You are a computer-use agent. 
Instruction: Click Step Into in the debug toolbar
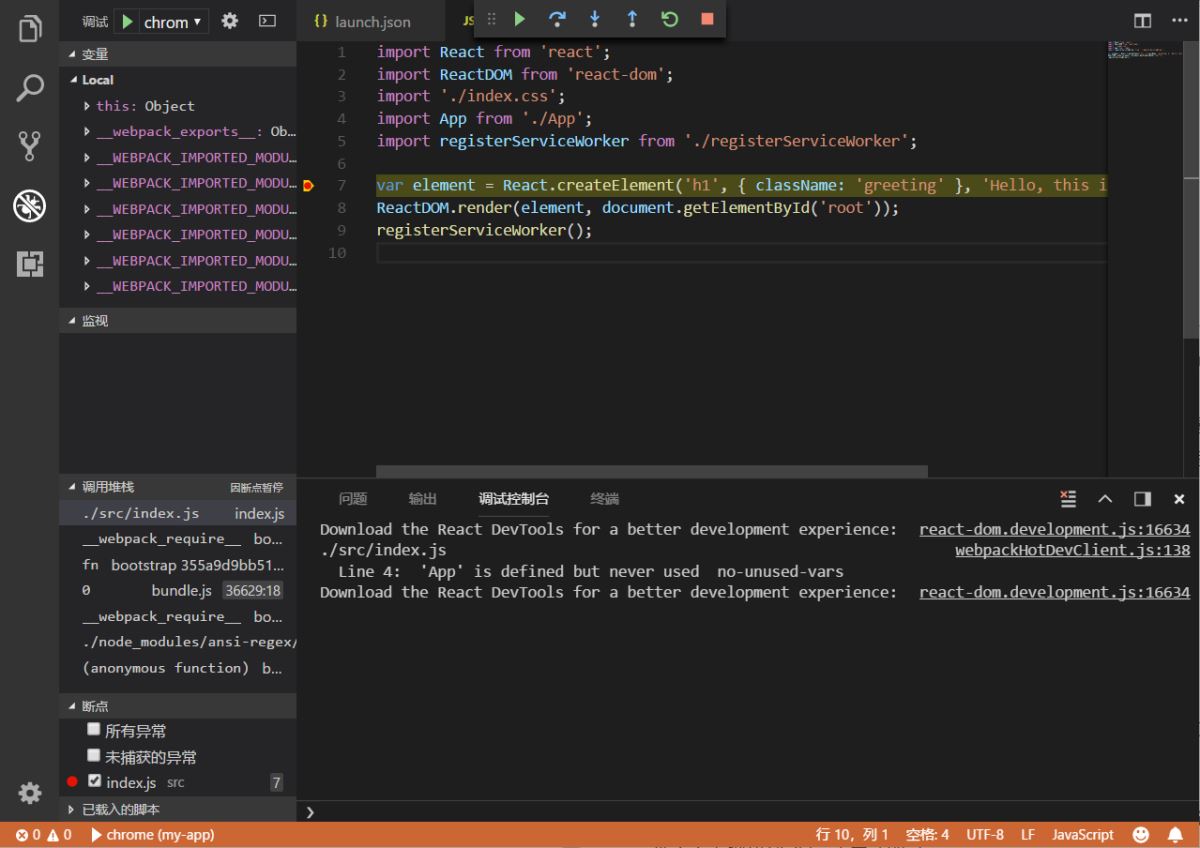595,19
